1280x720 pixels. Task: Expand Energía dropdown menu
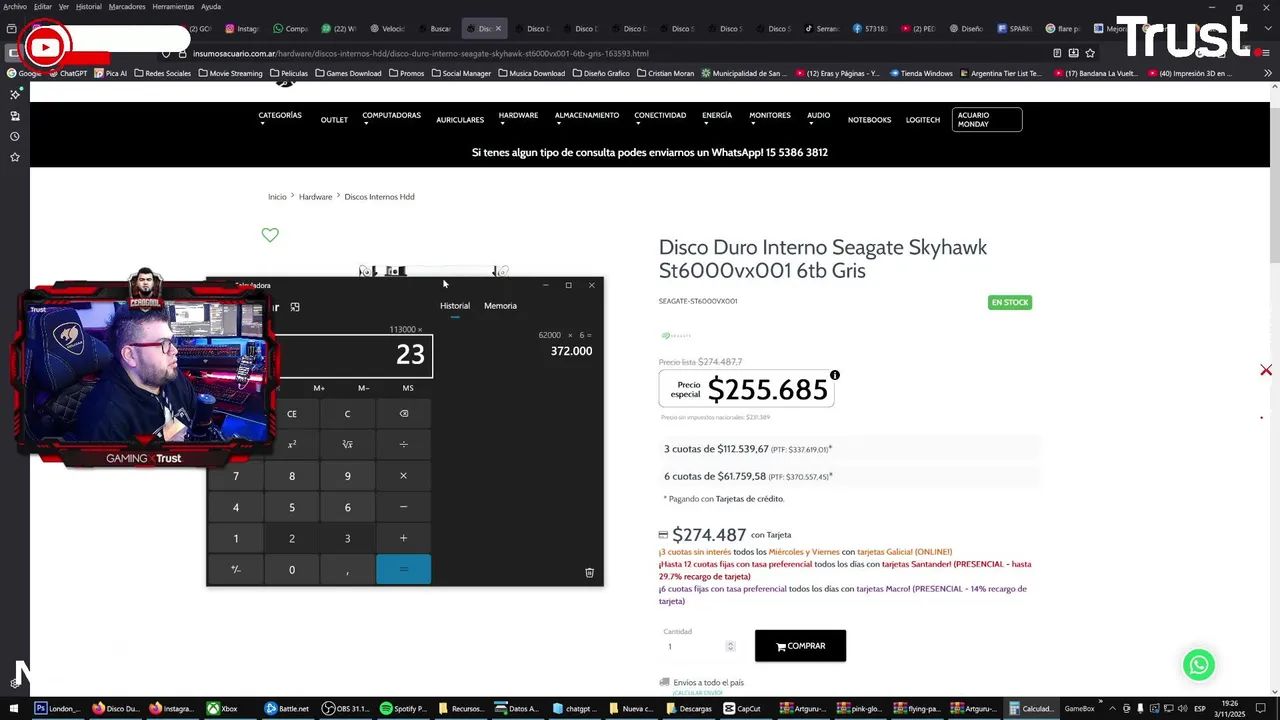pos(717,119)
